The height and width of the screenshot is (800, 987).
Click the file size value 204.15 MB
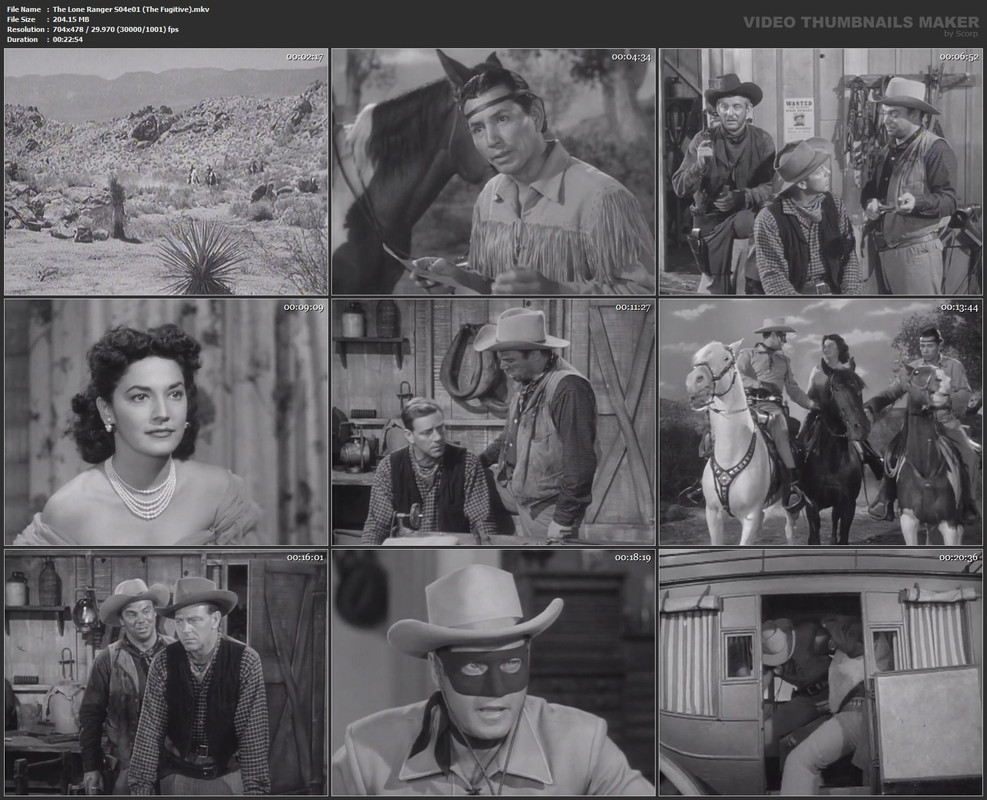(71, 20)
